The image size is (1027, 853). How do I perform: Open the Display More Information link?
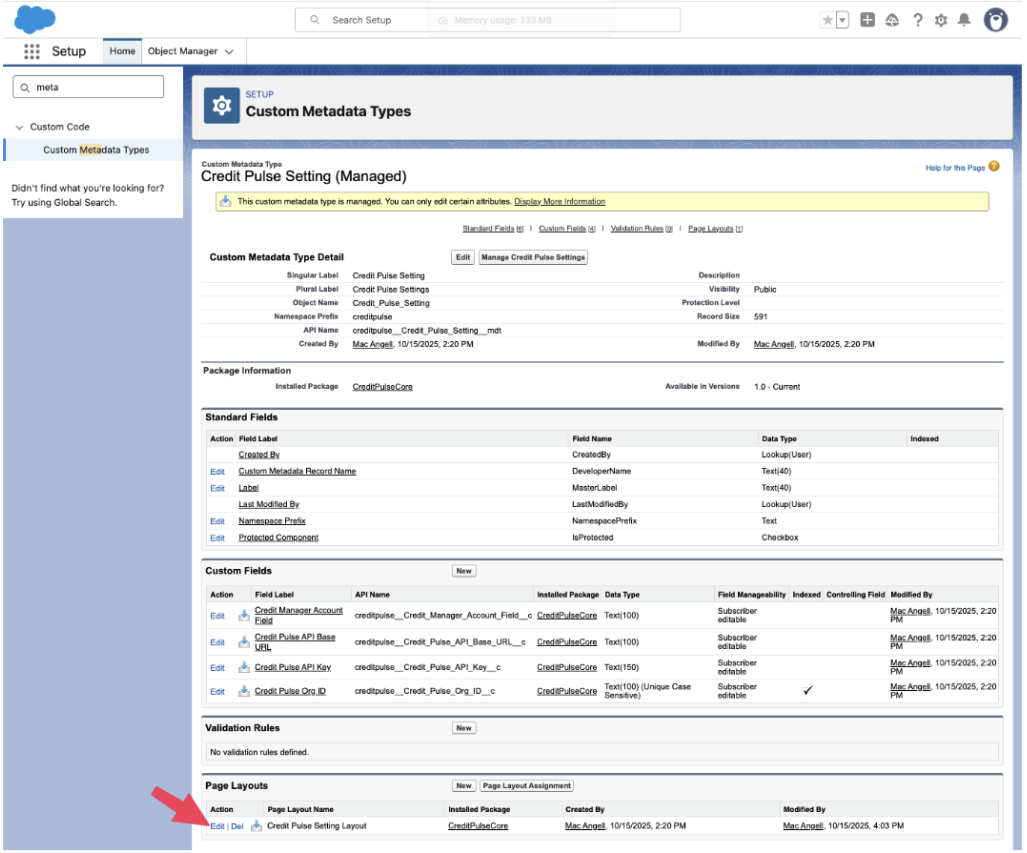(x=559, y=201)
